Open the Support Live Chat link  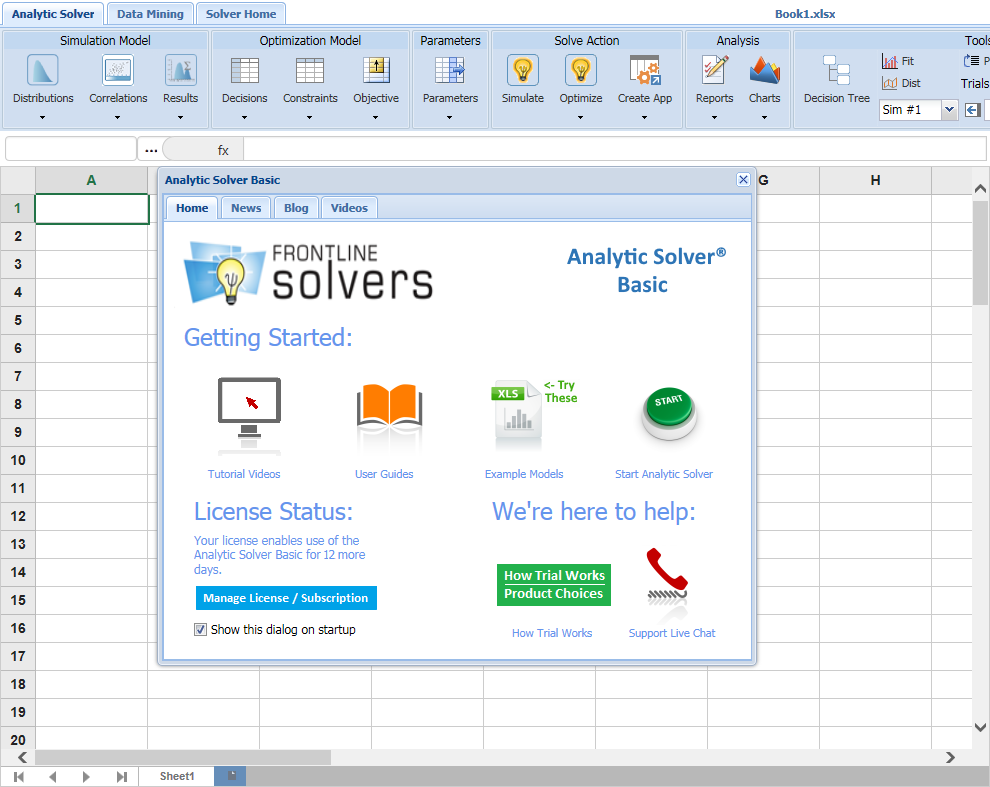(x=672, y=633)
